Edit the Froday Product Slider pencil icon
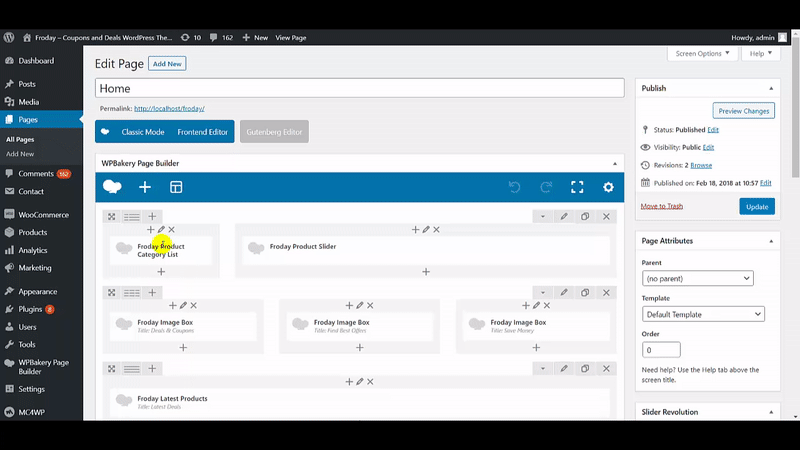The image size is (800, 450). point(426,230)
